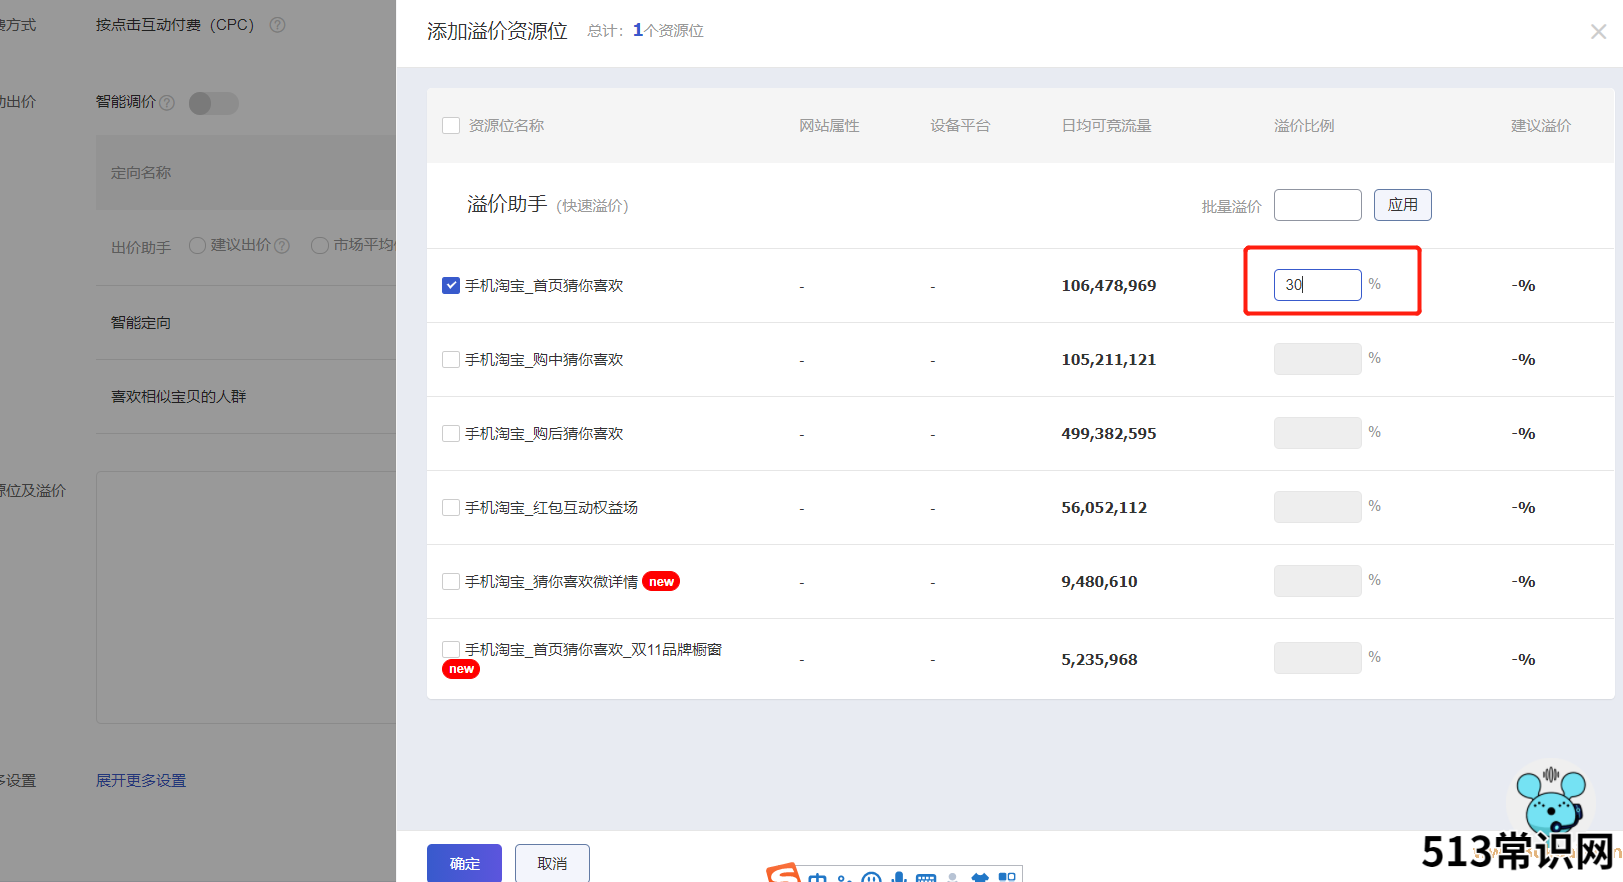Close the 添加溢价资源位 panel
Viewport: 1623px width, 882px height.
[1598, 32]
